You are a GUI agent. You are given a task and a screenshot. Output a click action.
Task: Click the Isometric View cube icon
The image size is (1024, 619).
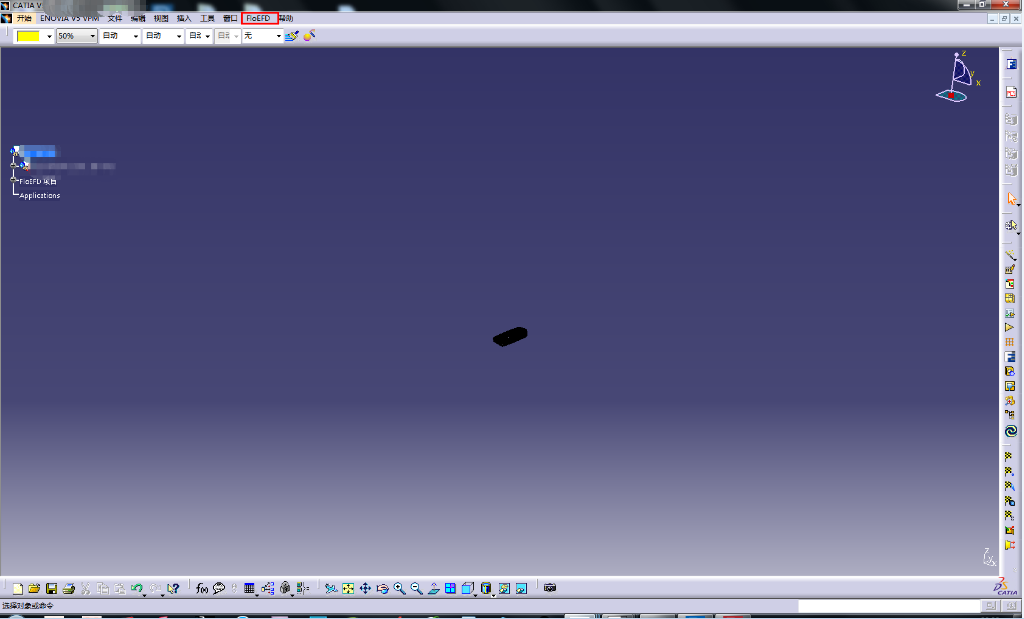click(467, 588)
